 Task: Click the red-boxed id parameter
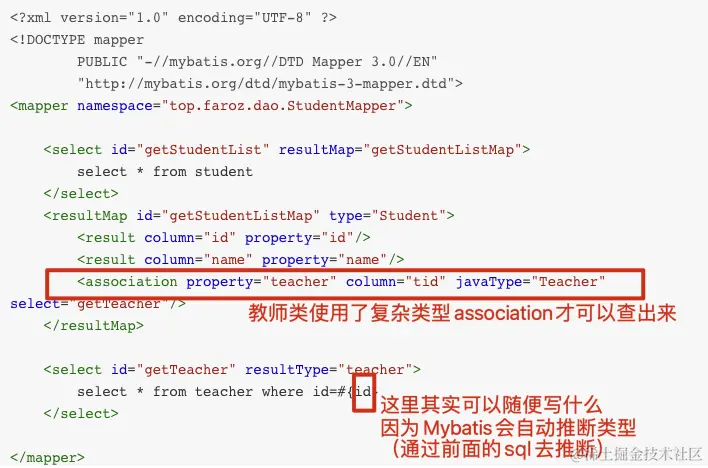(x=364, y=392)
